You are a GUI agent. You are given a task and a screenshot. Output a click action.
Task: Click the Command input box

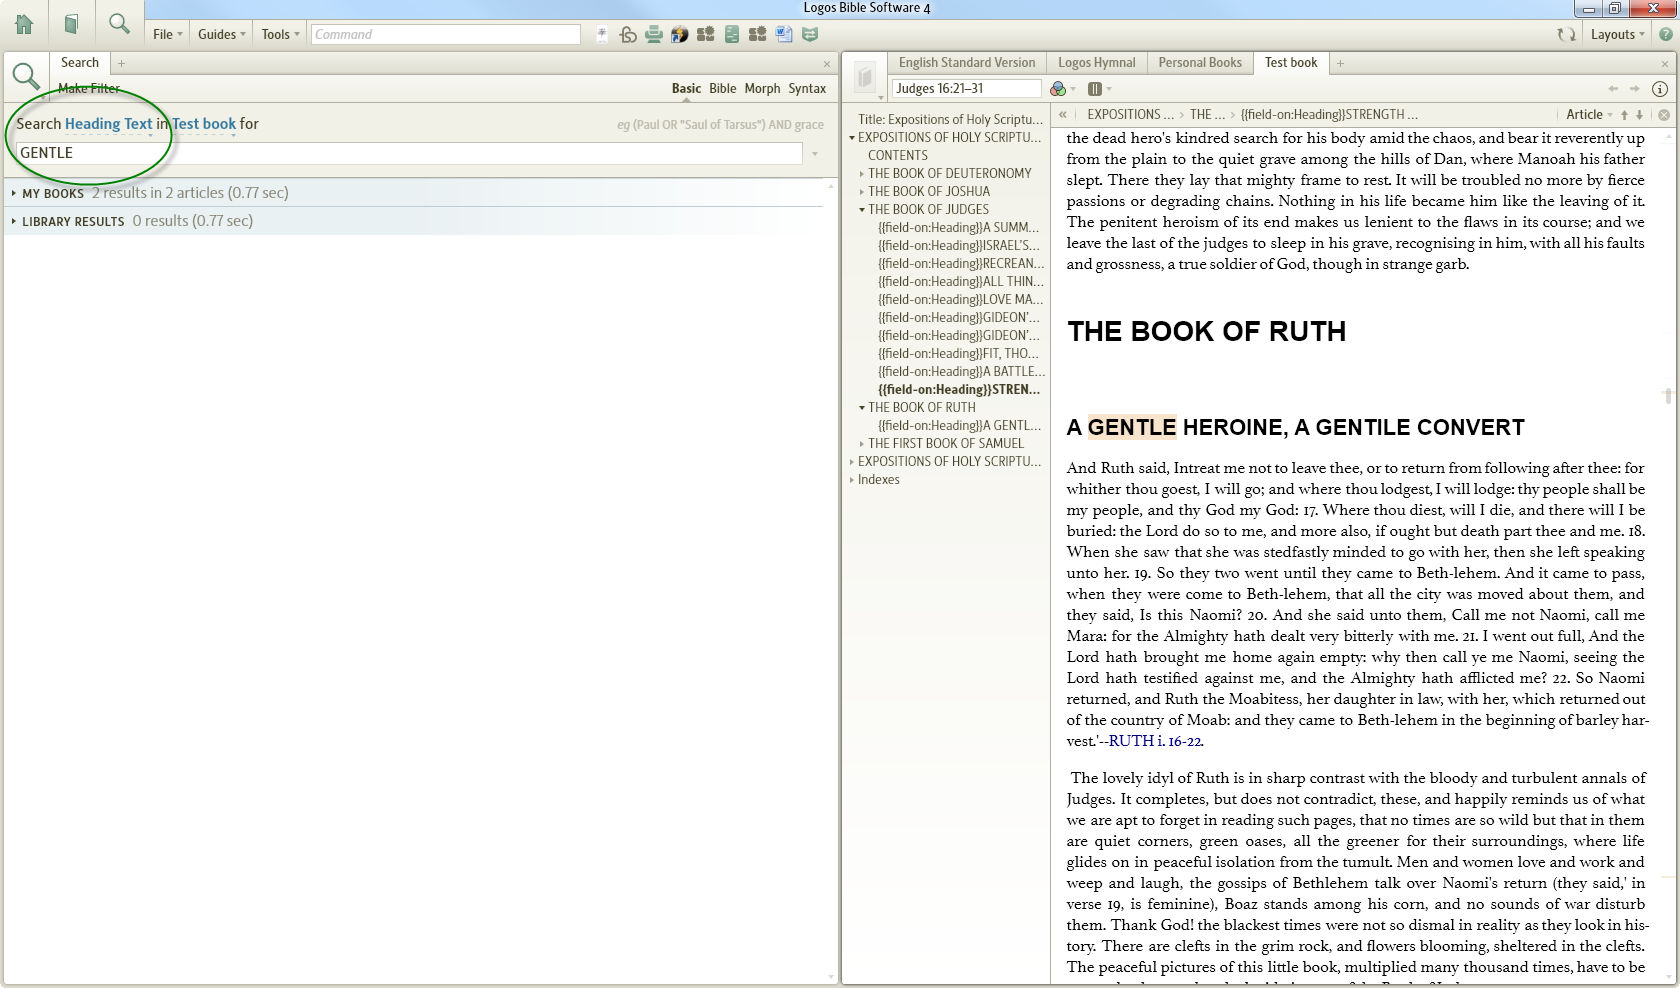point(445,34)
